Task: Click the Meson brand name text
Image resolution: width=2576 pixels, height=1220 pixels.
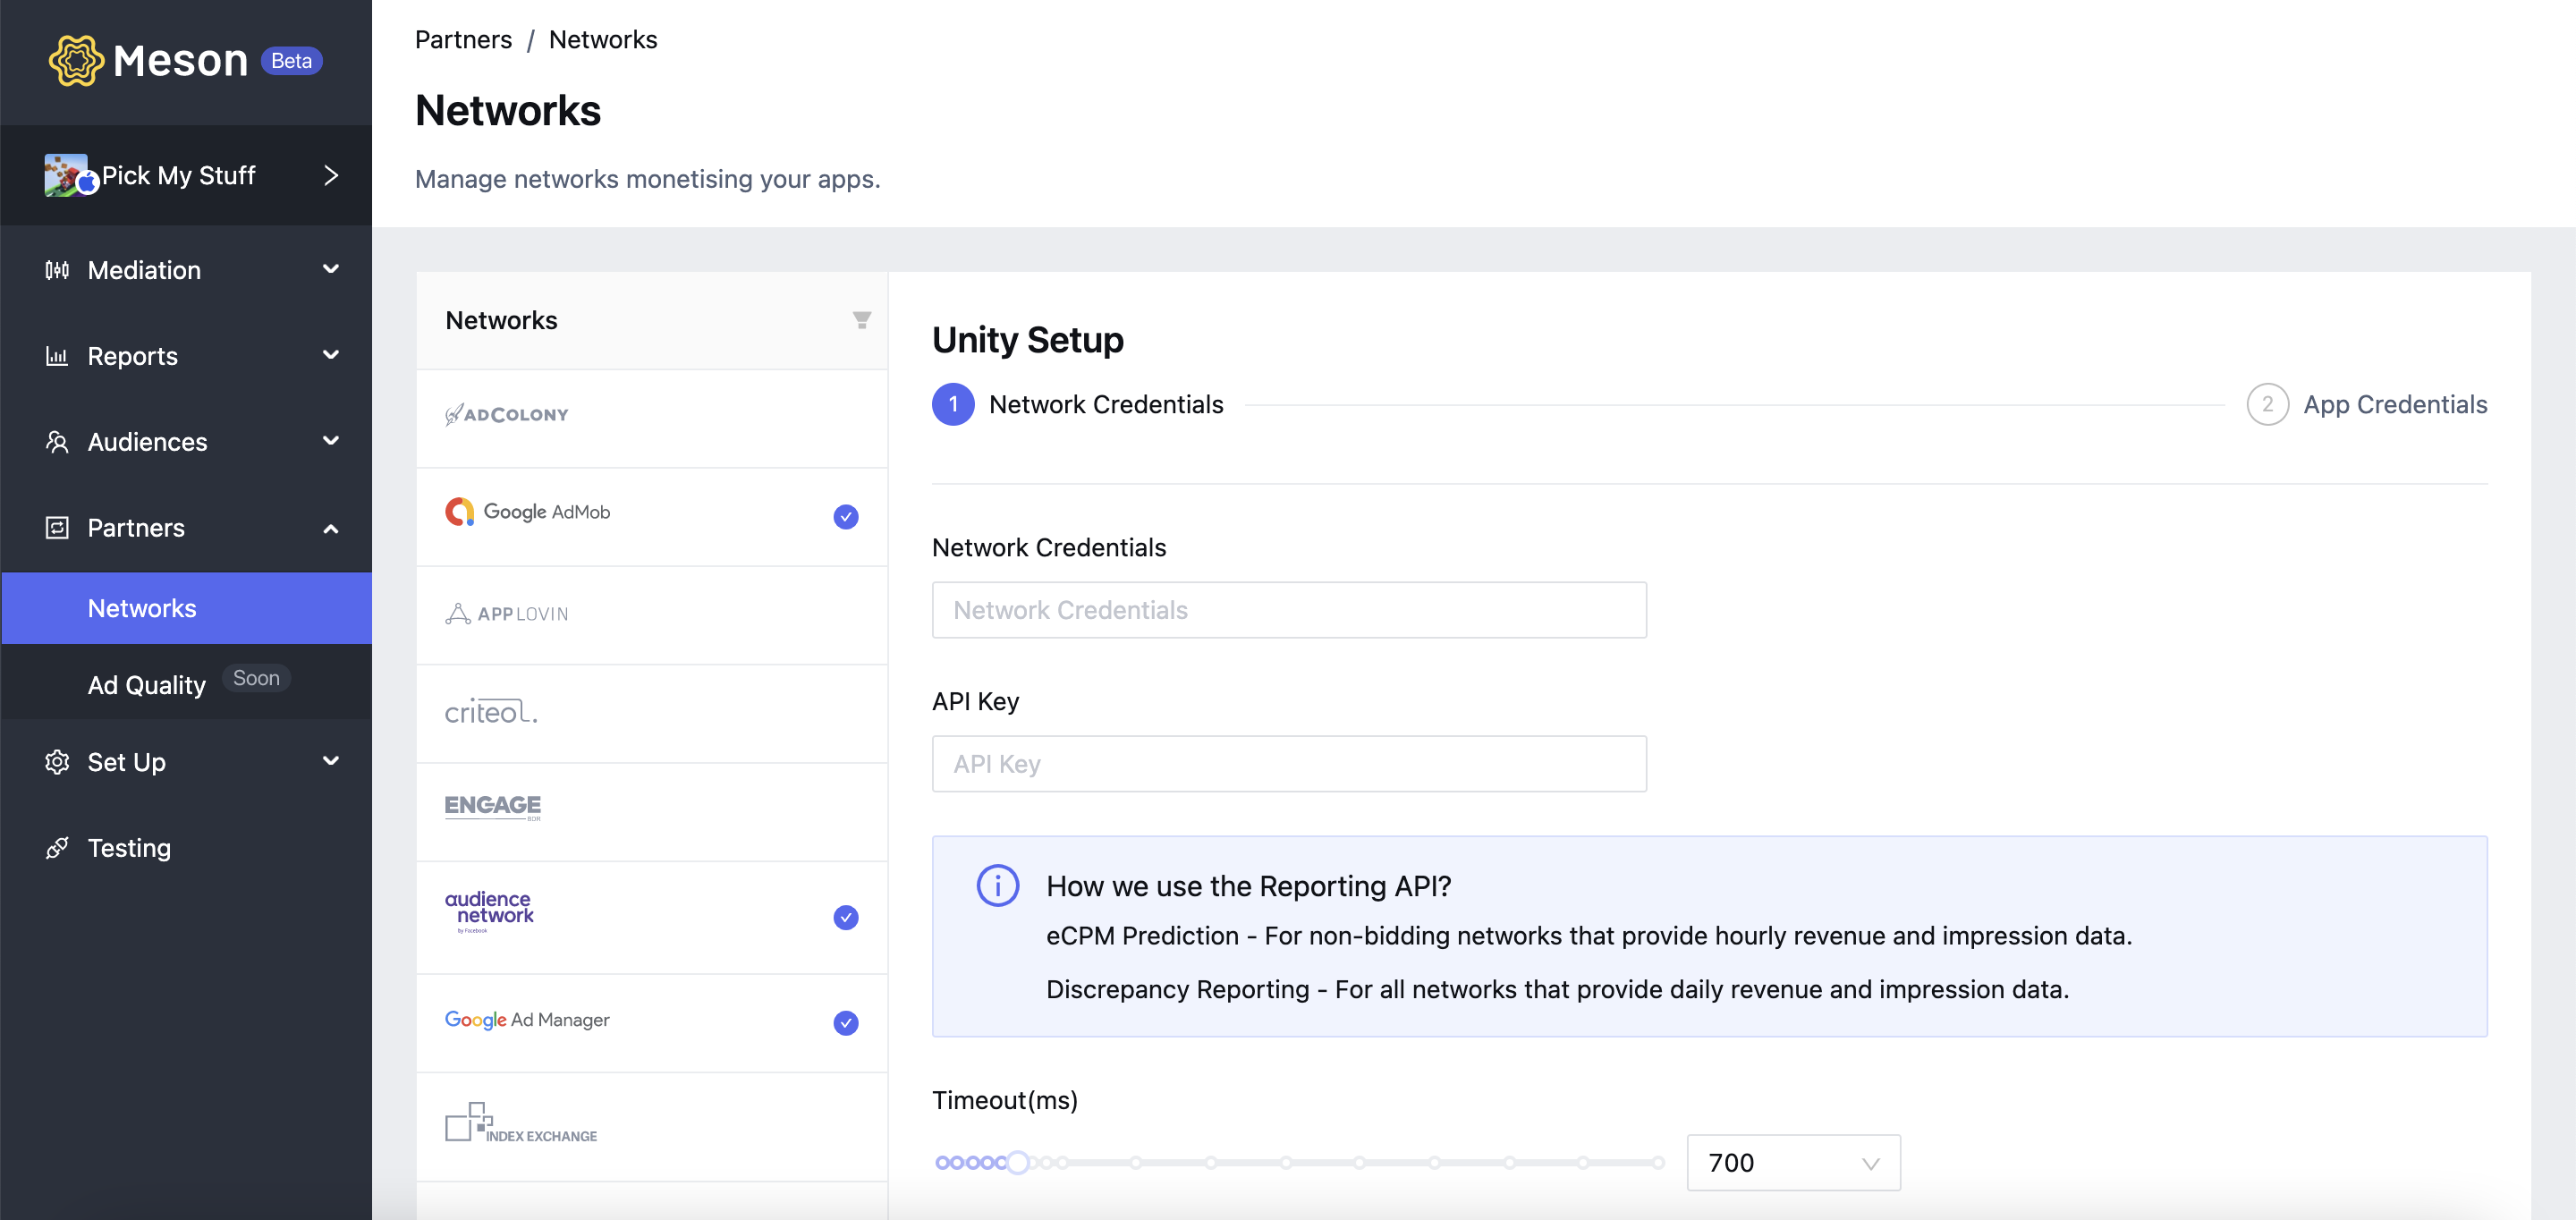Action: pos(180,61)
